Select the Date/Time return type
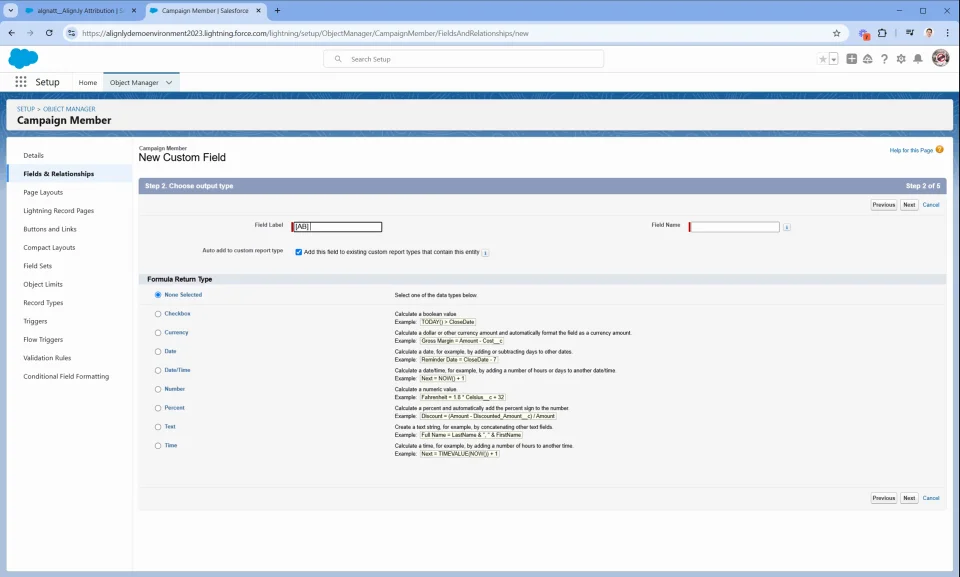Screen dimensions: 960x577 coord(158,371)
